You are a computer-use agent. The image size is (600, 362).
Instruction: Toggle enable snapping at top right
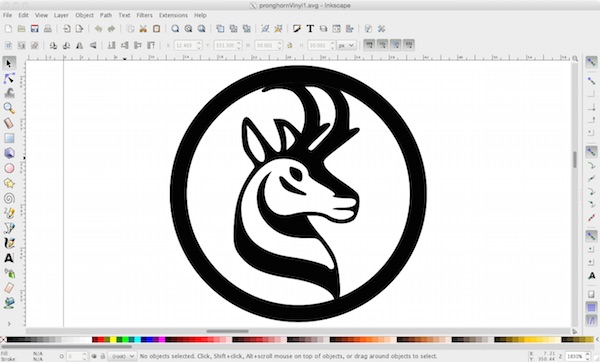coord(591,62)
